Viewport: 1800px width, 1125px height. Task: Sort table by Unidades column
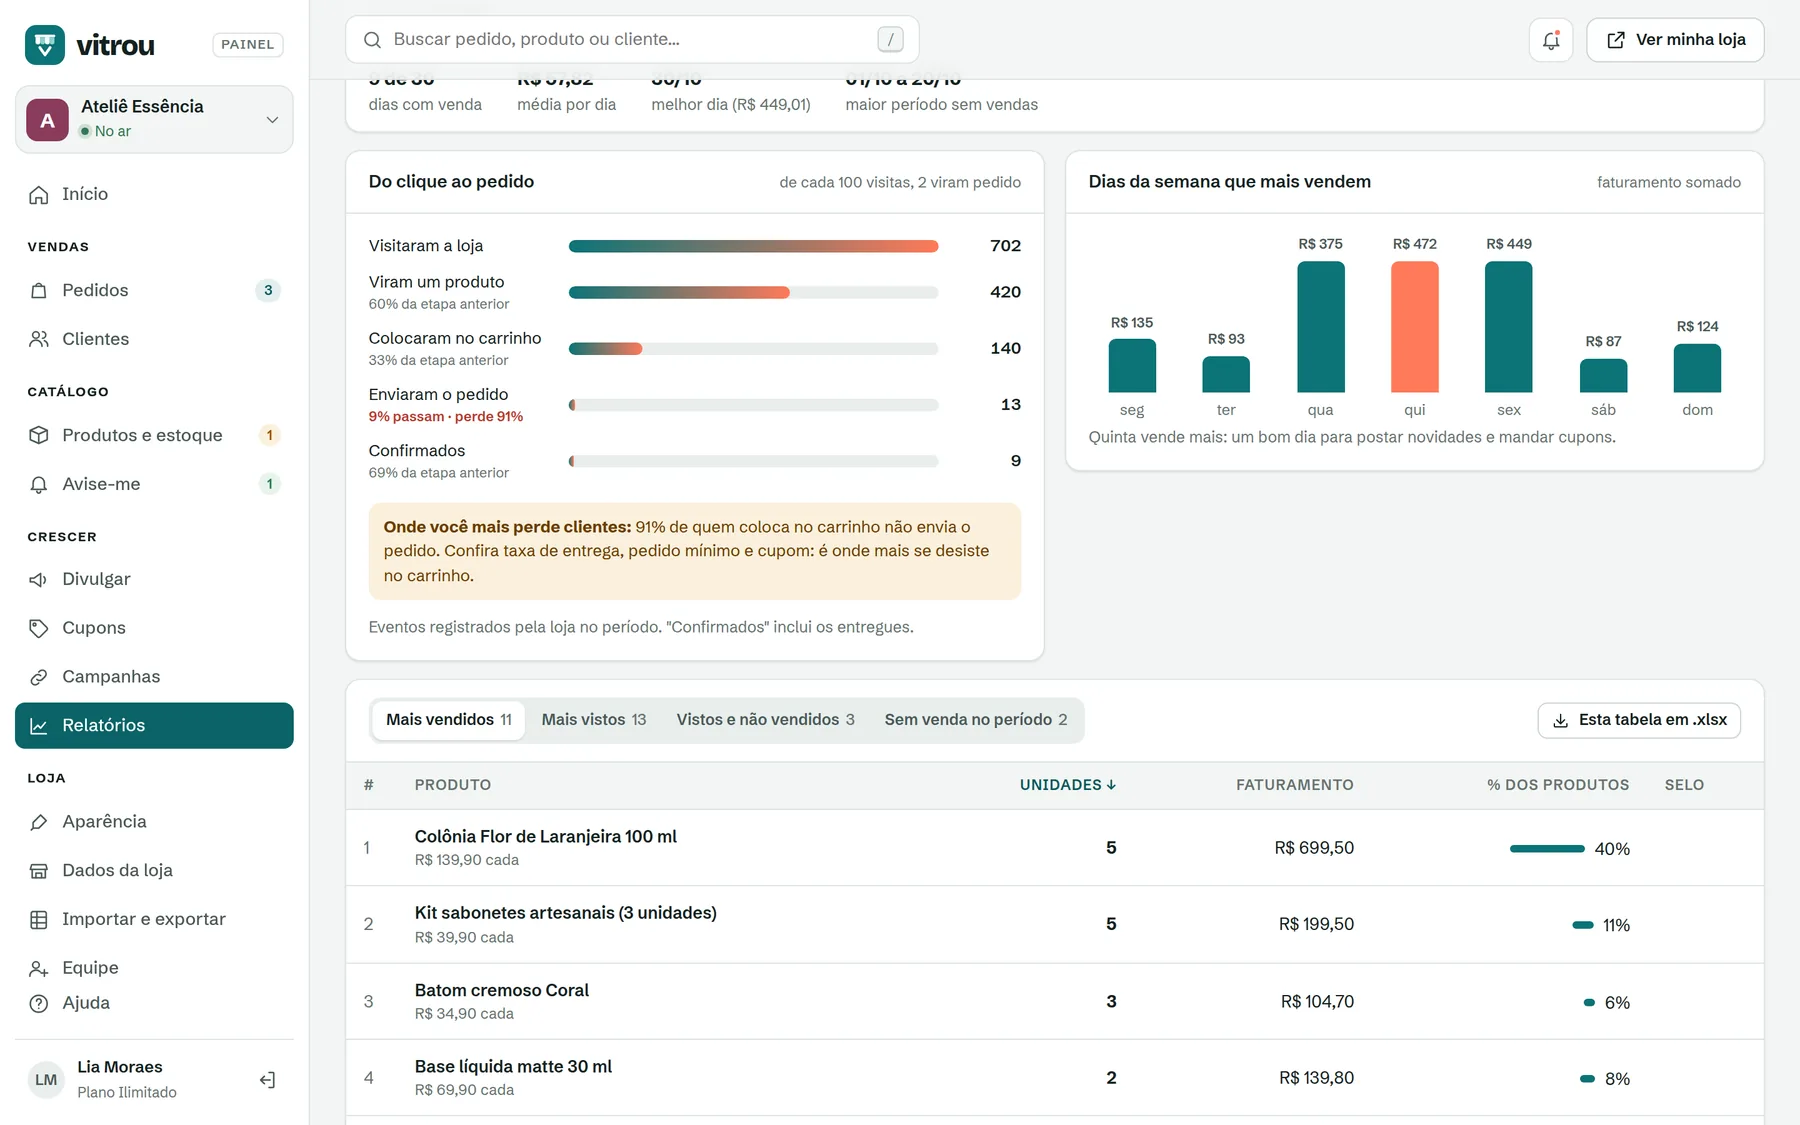(1067, 785)
